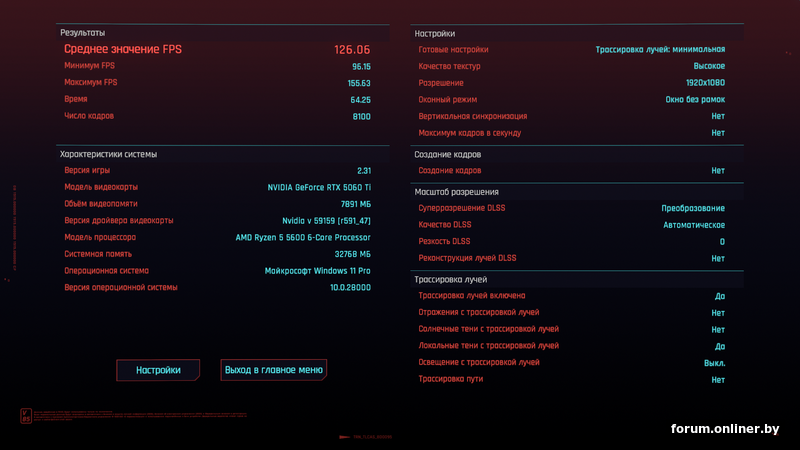800x450 pixels.
Task: Select the Среднее значение FPS label
Action: 122,49
